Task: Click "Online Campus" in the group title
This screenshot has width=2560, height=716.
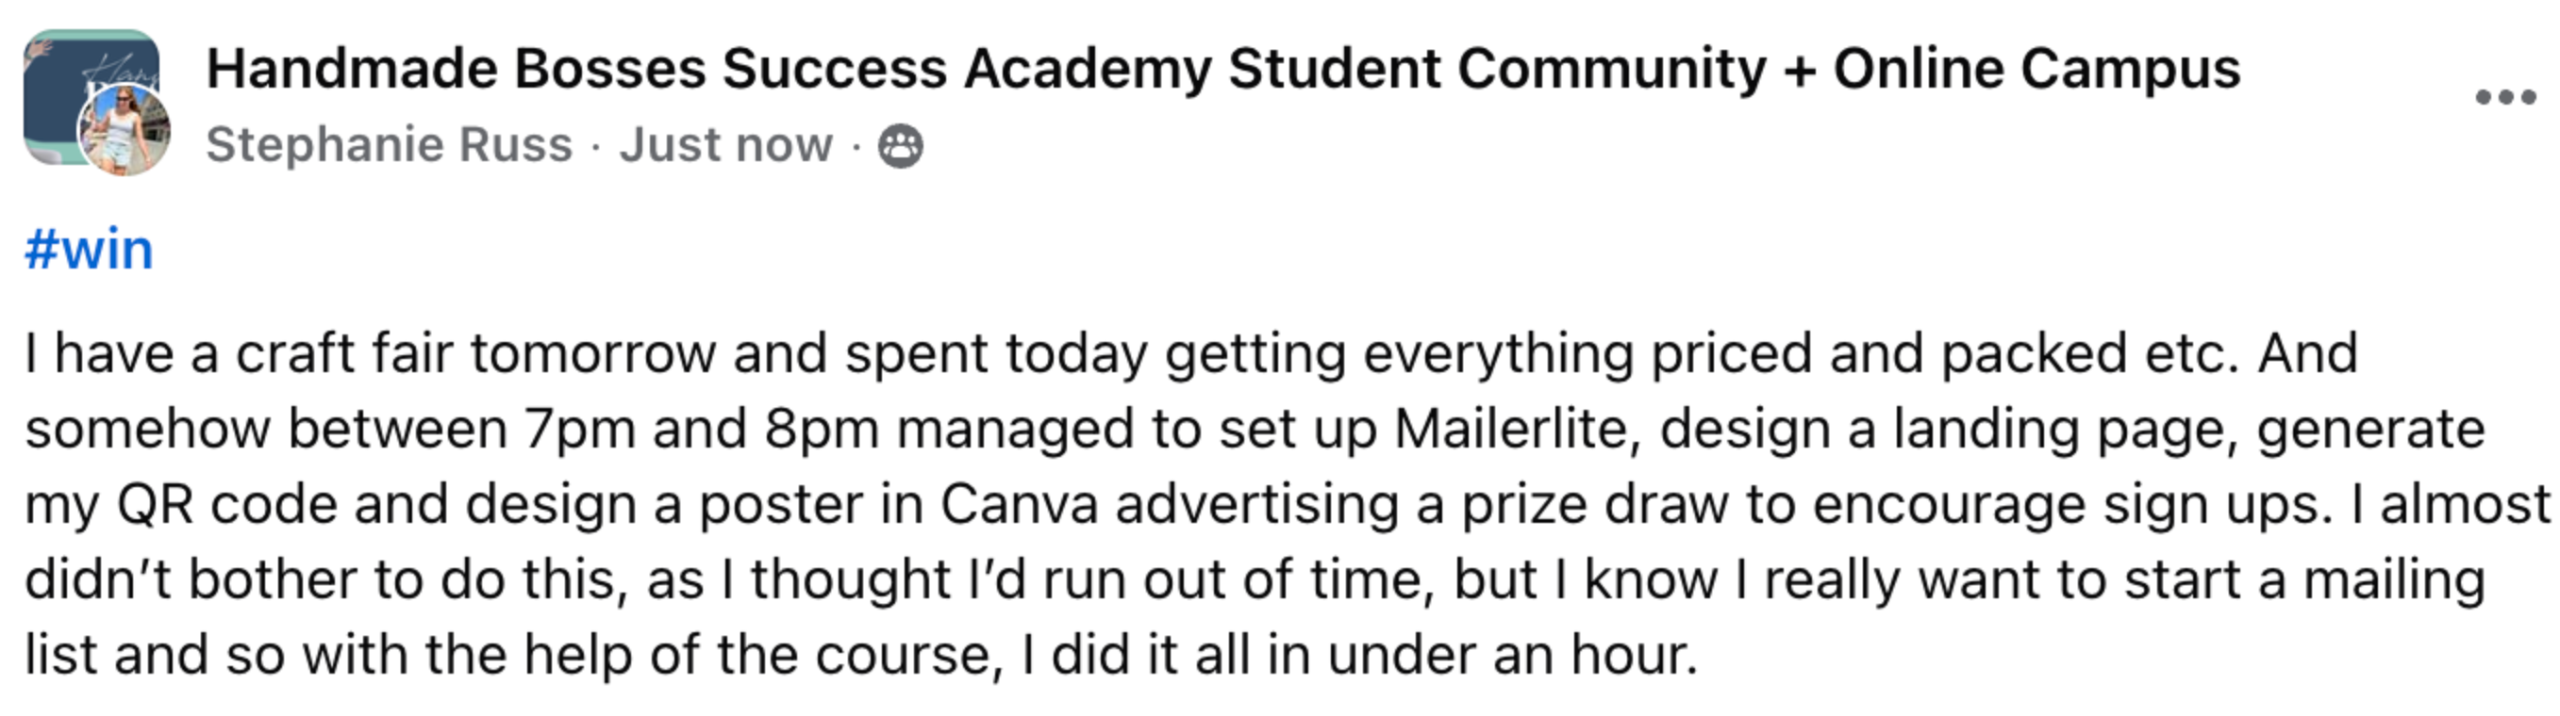Action: [2036, 69]
